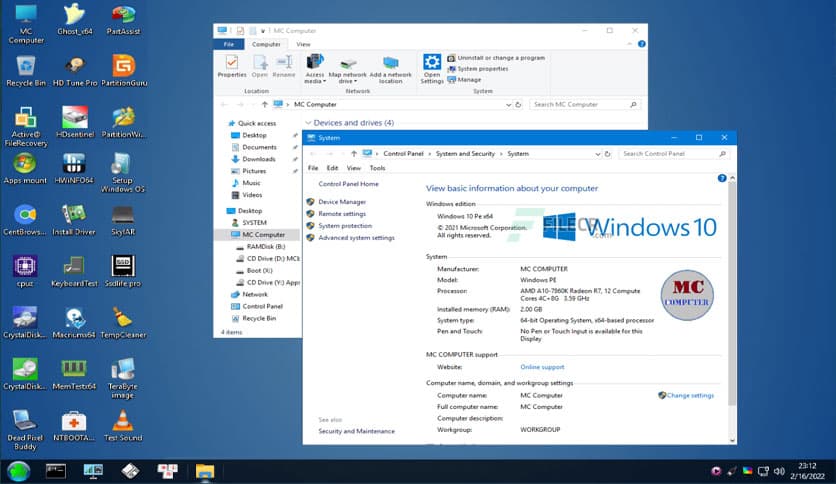This screenshot has width=836, height=484.
Task: Select the HD Tune Pro desktop icon
Action: (x=74, y=66)
